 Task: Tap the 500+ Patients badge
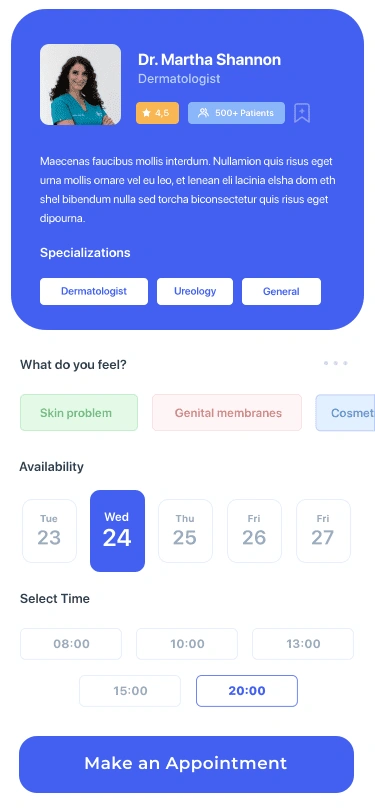pyautogui.click(x=236, y=113)
